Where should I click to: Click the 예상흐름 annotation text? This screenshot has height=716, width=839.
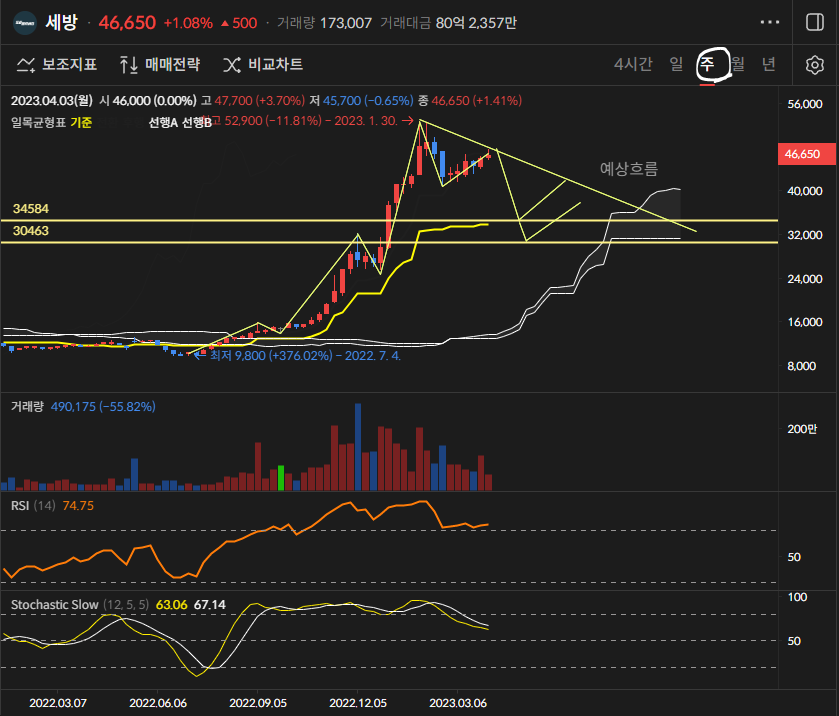pyautogui.click(x=629, y=169)
